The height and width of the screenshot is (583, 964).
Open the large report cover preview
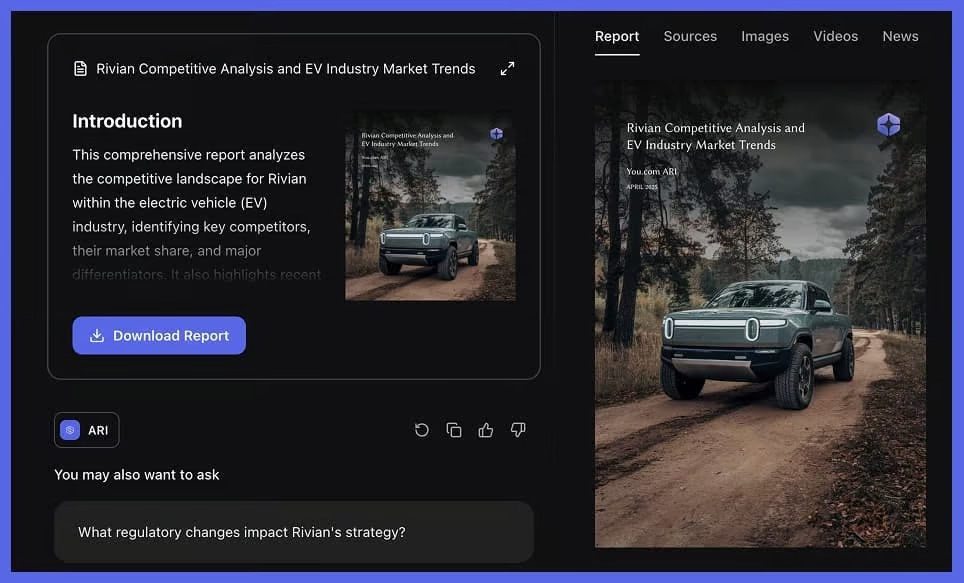click(x=760, y=314)
